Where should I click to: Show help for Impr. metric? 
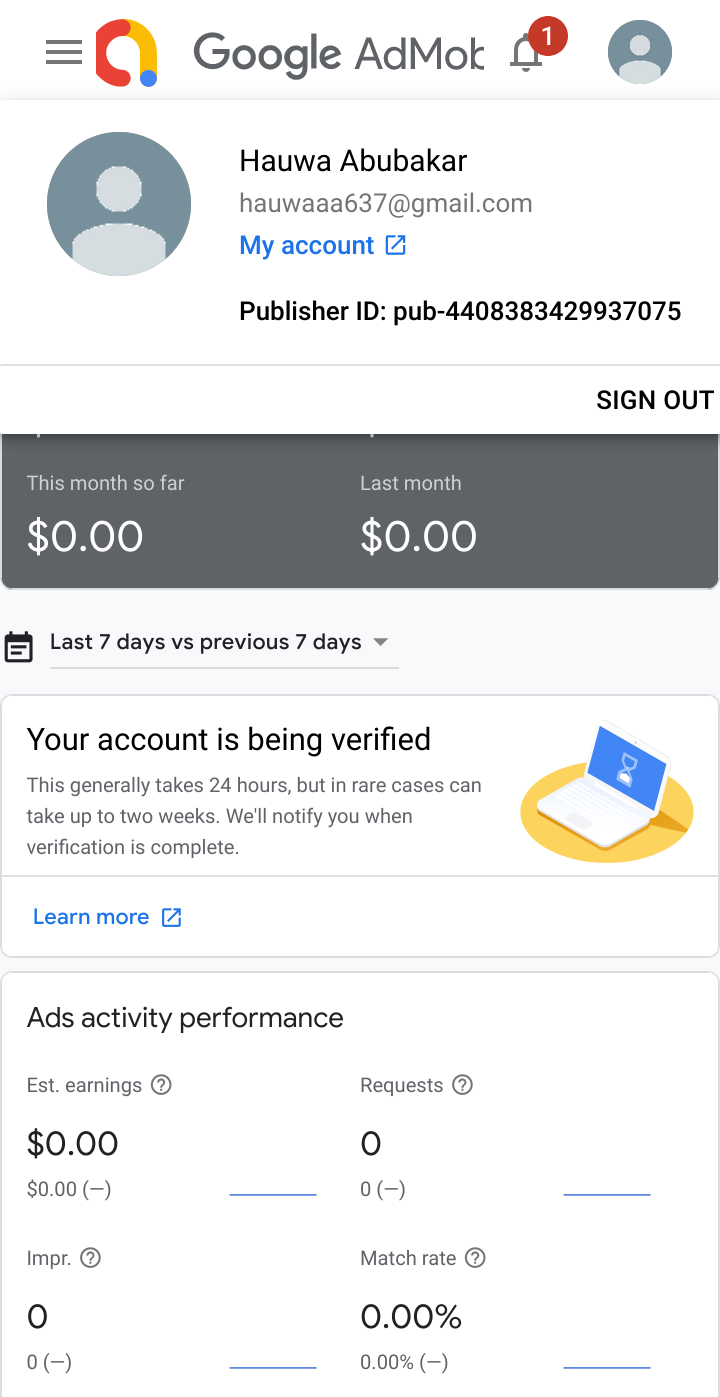[90, 1258]
